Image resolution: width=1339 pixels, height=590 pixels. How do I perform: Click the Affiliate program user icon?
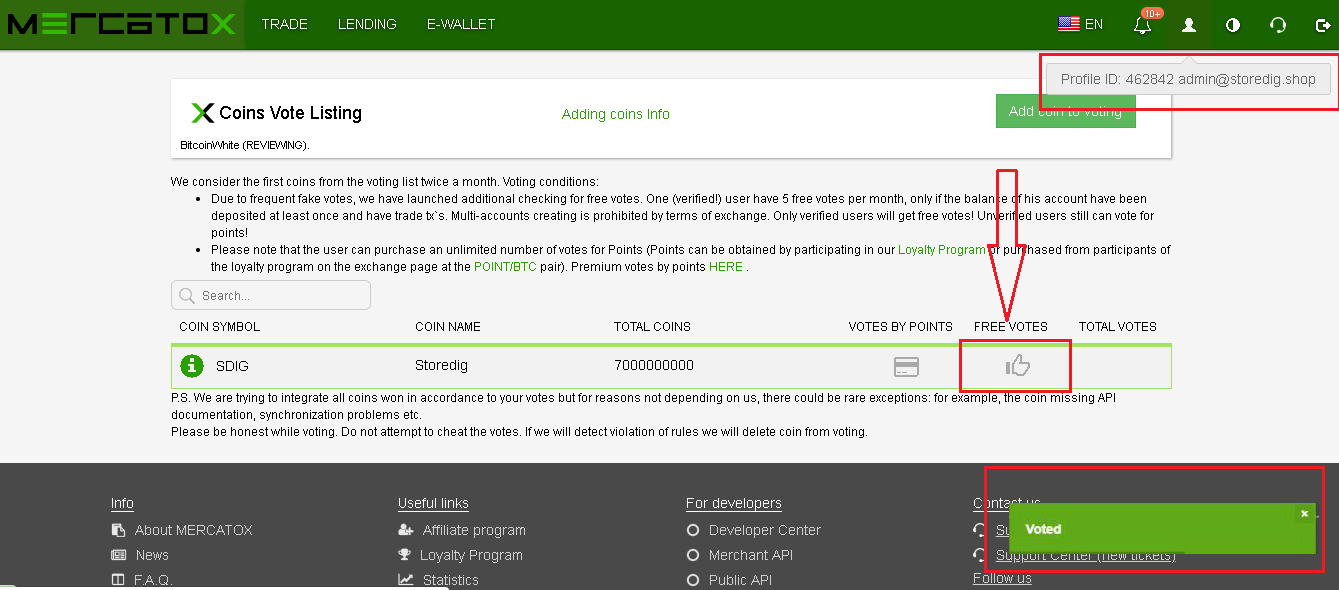[x=405, y=530]
